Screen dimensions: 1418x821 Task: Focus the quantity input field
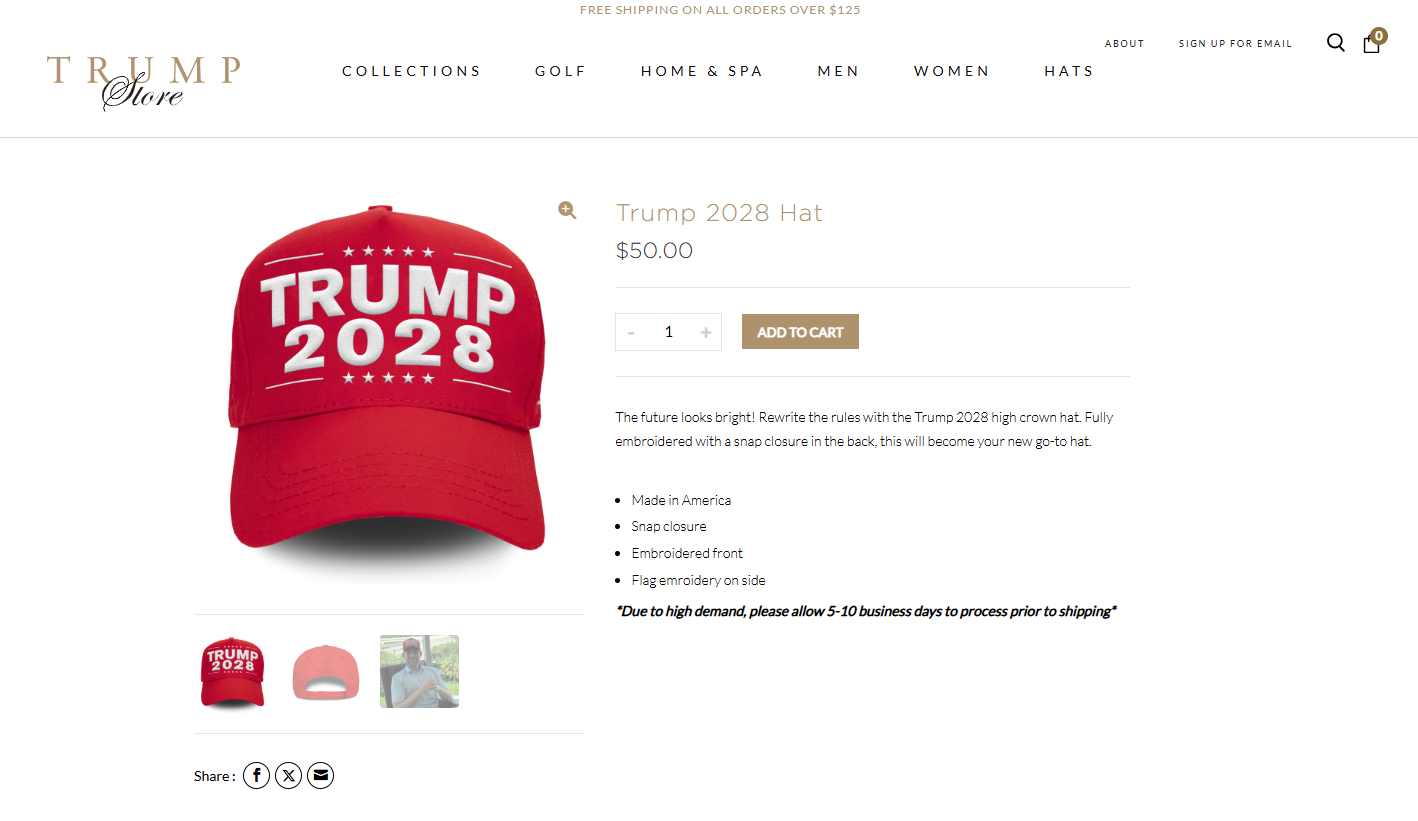668,332
